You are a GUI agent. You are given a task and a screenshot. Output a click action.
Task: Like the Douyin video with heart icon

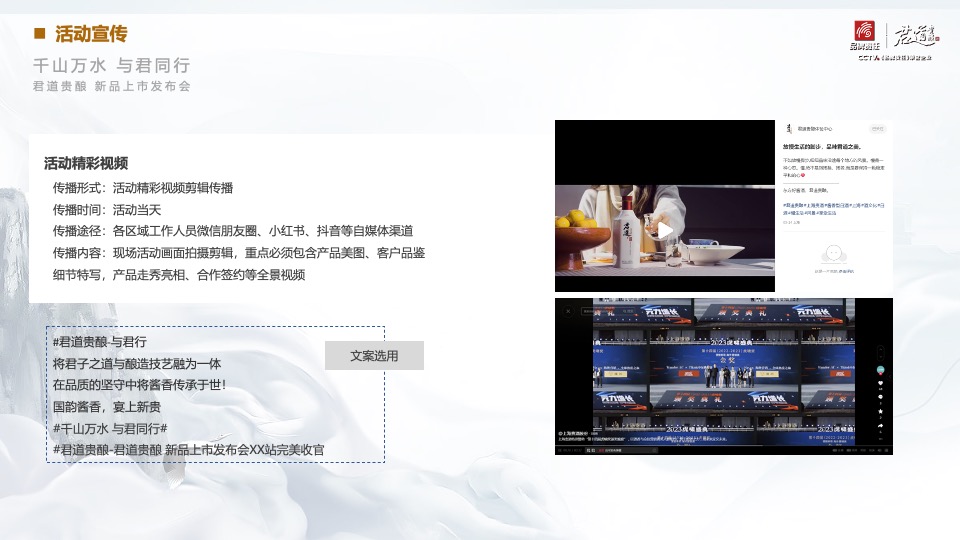tap(880, 383)
